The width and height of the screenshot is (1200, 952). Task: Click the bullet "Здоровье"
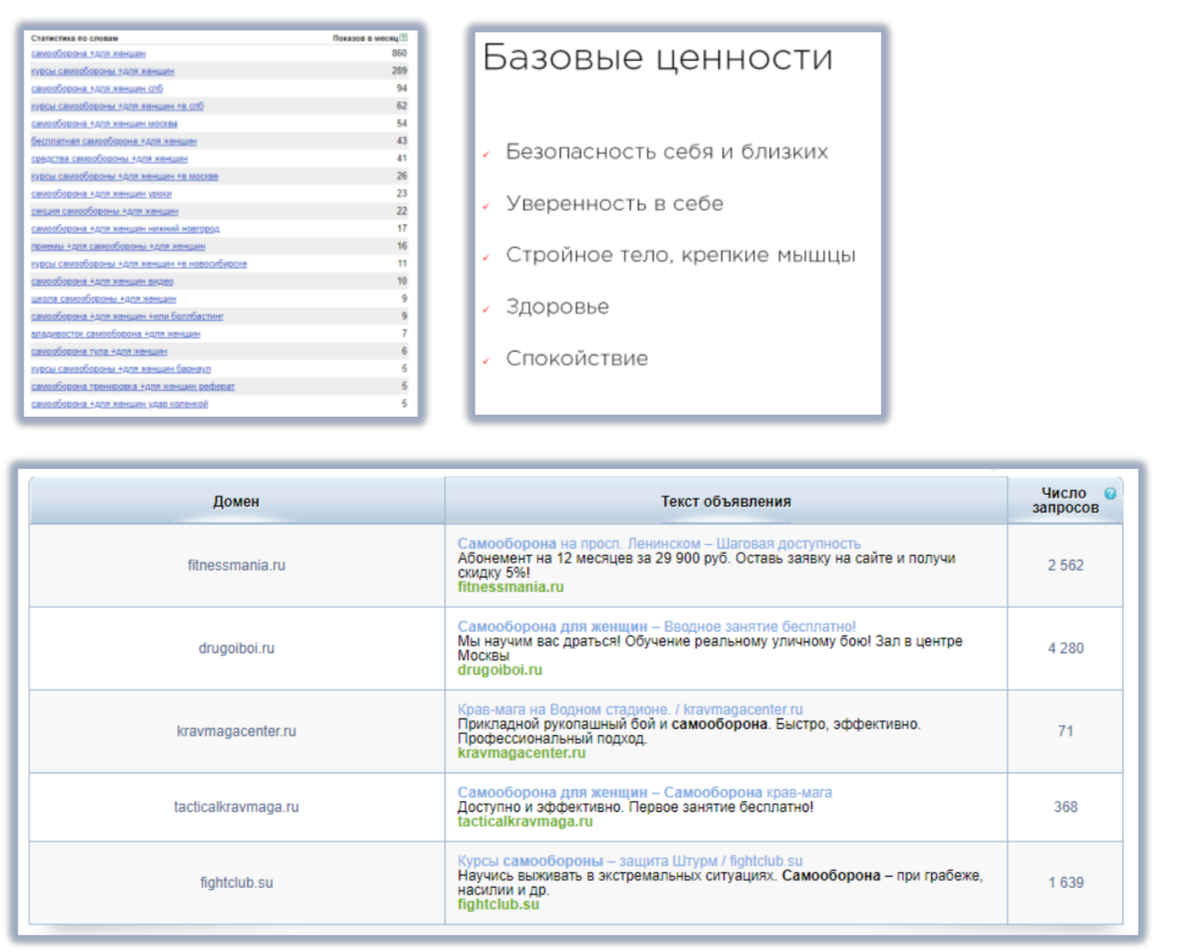[x=557, y=307]
